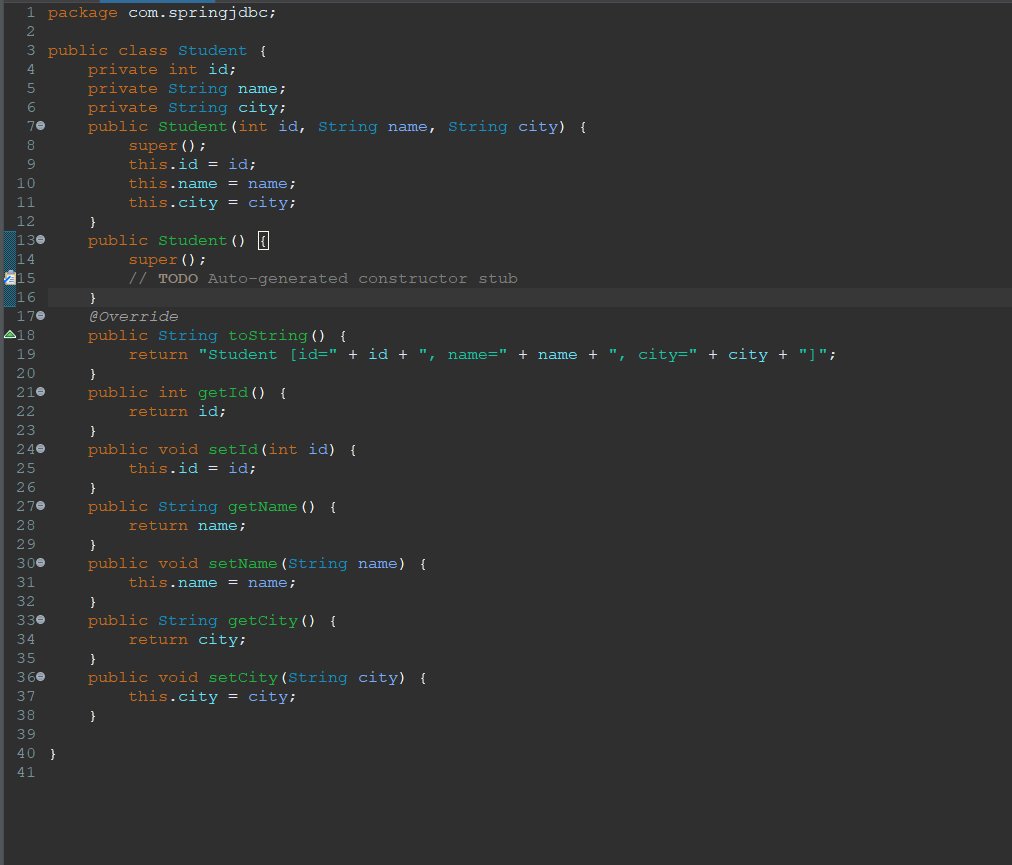
Task: Collapse the getCity method fold marker
Action: [39, 620]
